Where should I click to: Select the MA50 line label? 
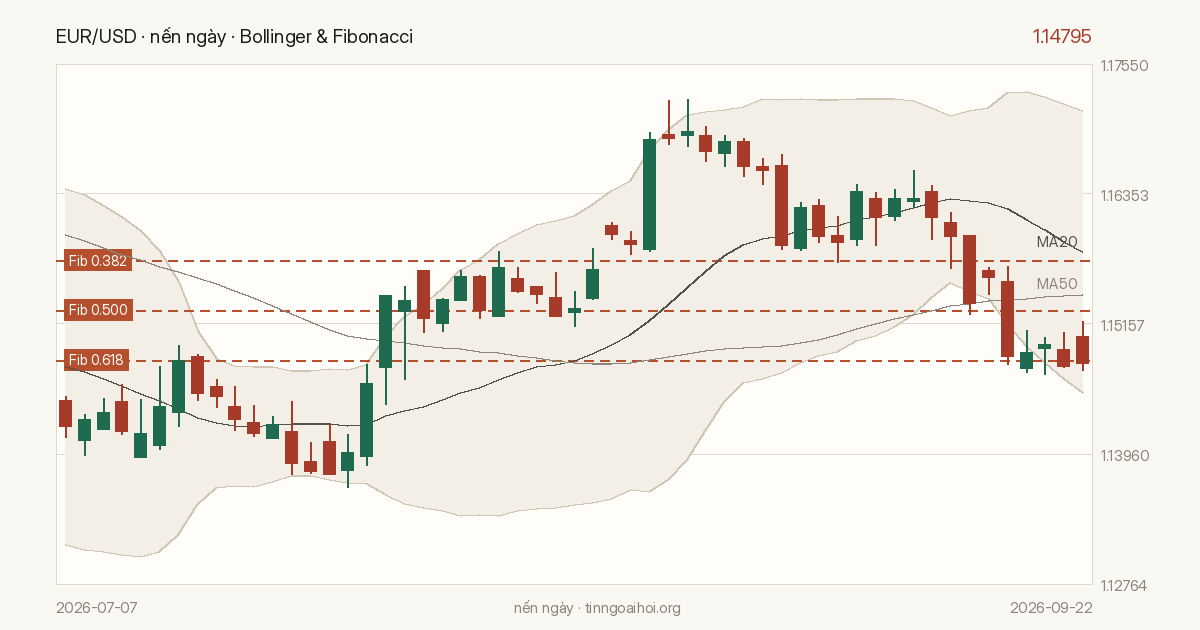(1057, 284)
